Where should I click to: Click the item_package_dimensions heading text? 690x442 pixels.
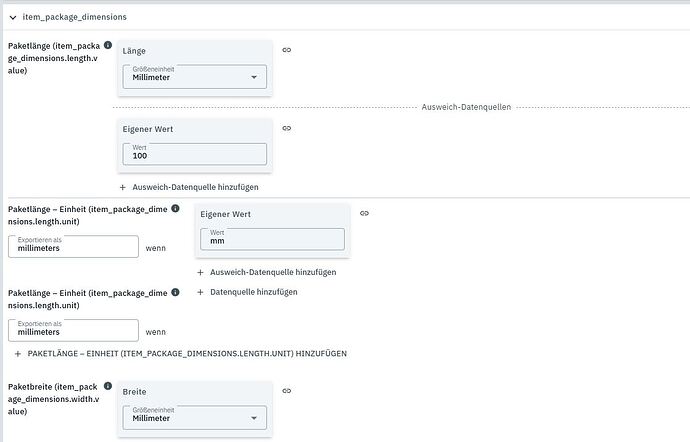[74, 17]
